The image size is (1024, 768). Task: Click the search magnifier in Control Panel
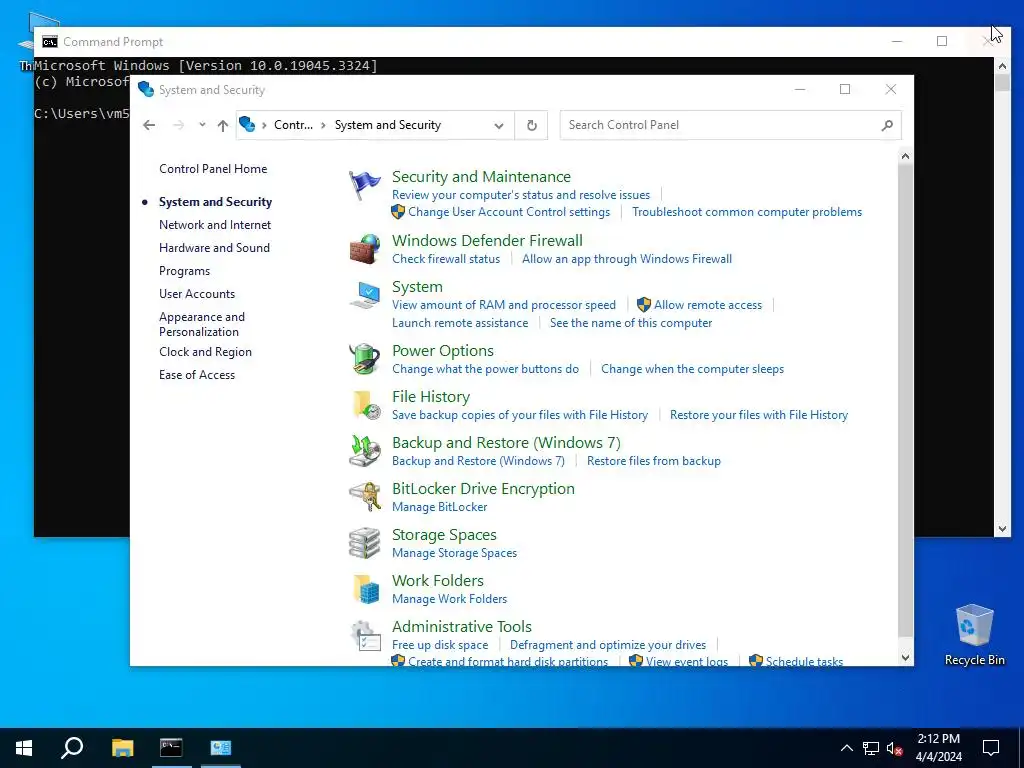pyautogui.click(x=886, y=125)
